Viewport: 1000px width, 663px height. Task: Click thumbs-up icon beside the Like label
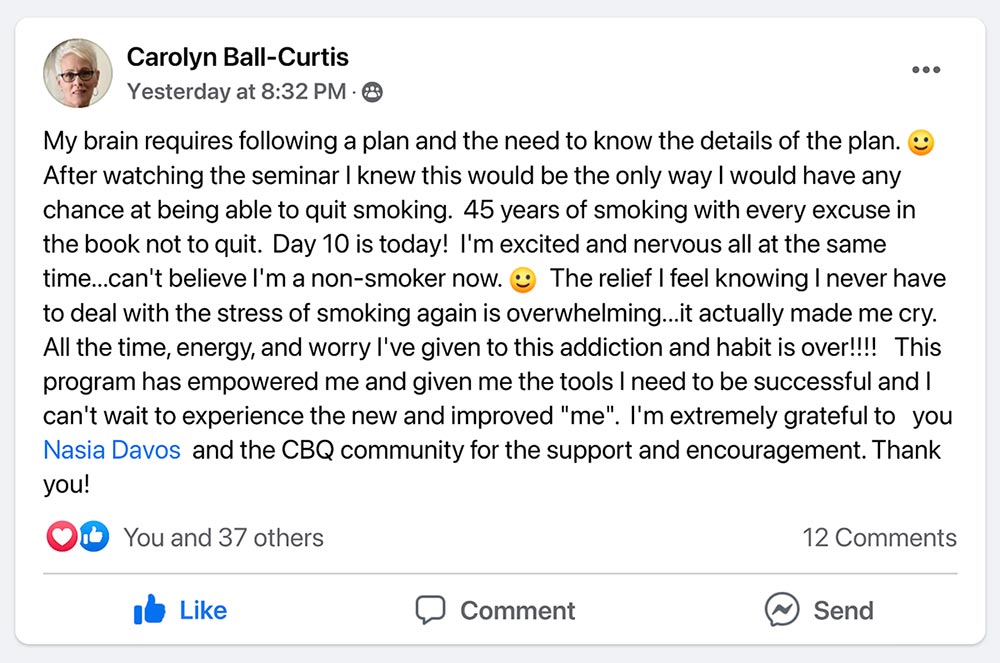pos(150,610)
